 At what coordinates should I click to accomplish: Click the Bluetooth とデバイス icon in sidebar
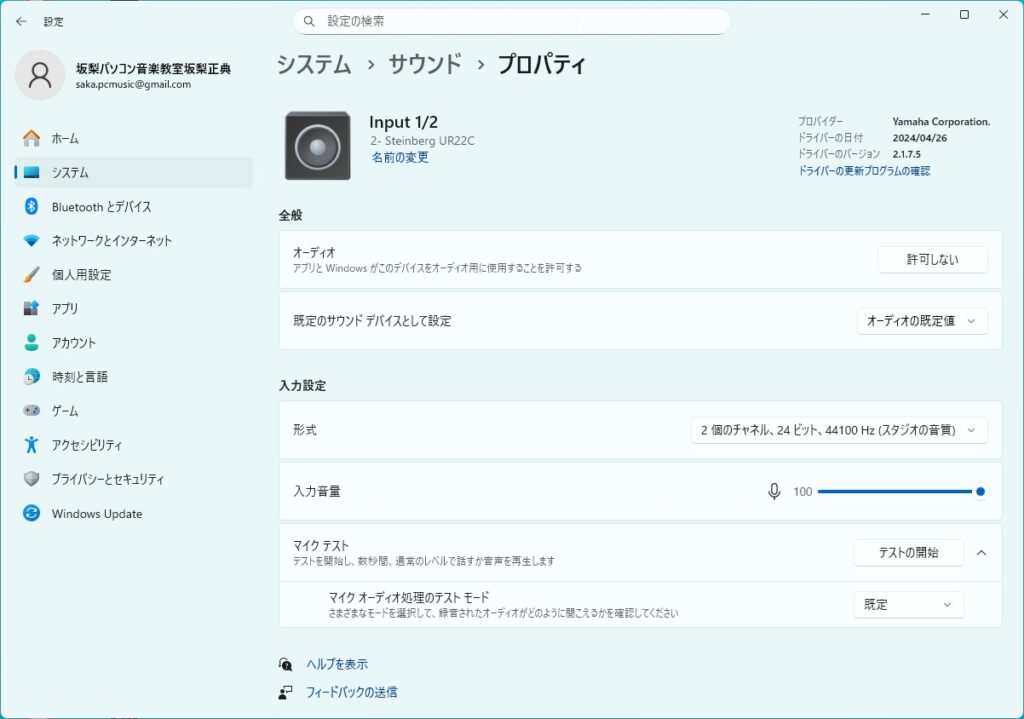(32, 207)
